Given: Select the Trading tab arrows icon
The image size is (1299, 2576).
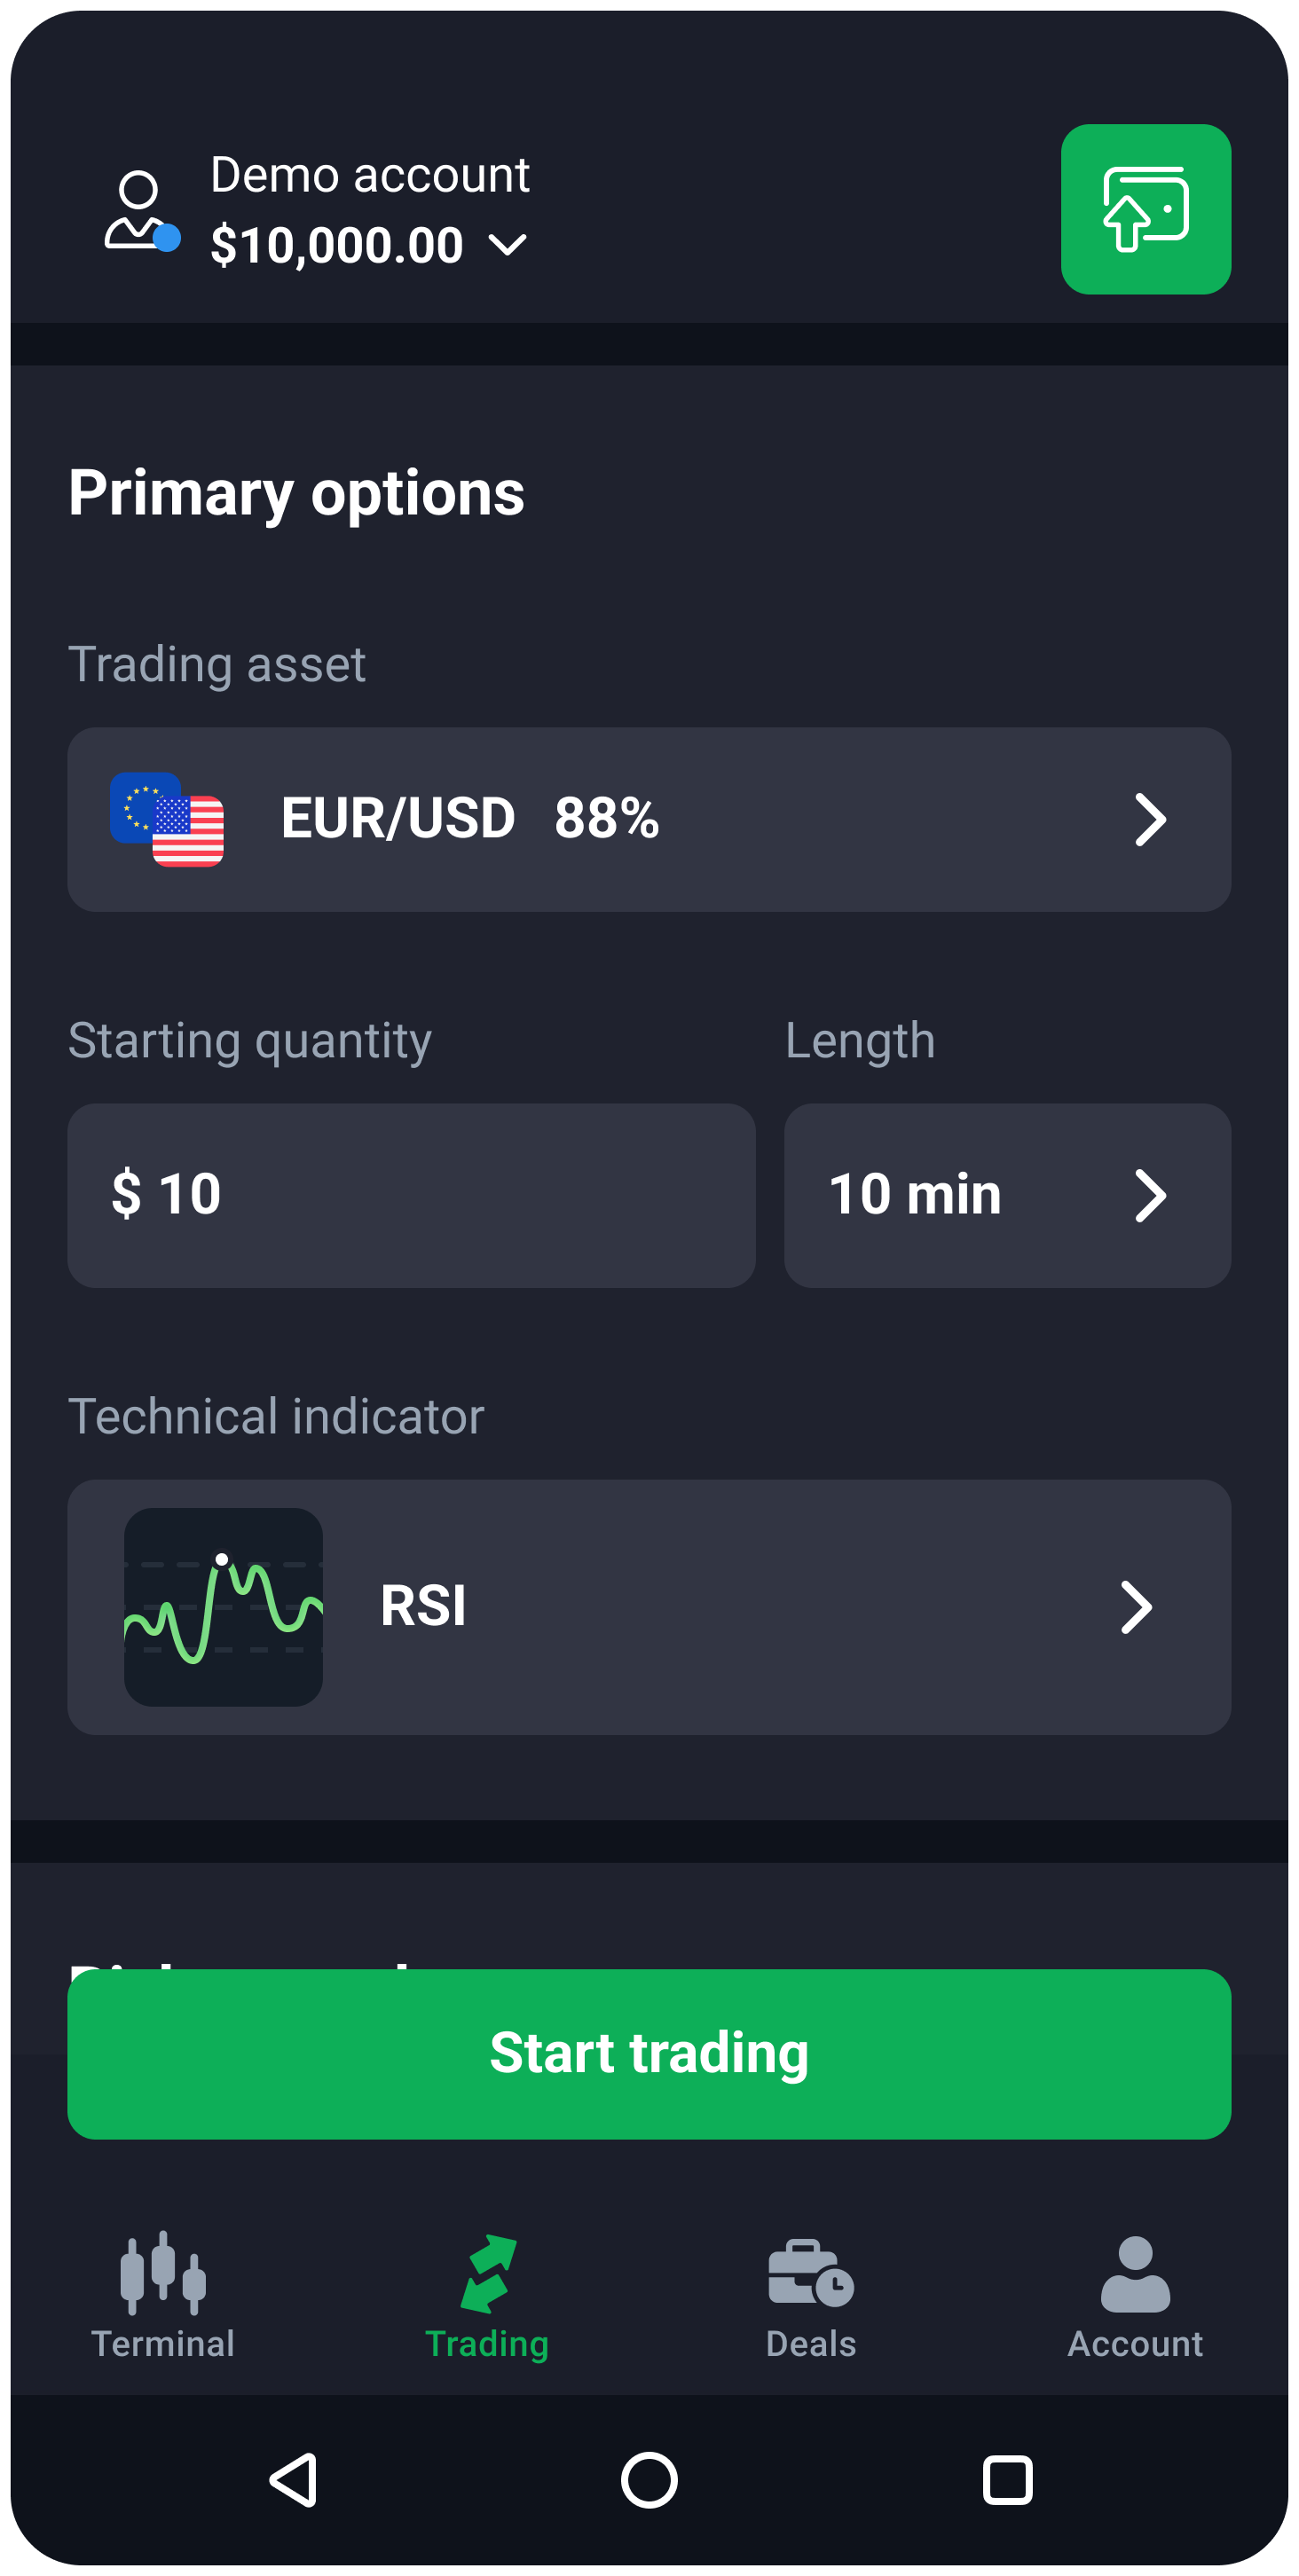Looking at the screenshot, I should [487, 2274].
